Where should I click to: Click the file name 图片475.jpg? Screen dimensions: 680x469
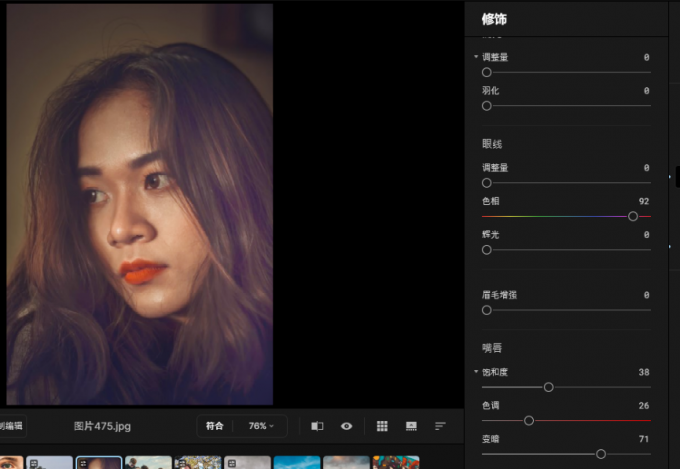(102, 426)
